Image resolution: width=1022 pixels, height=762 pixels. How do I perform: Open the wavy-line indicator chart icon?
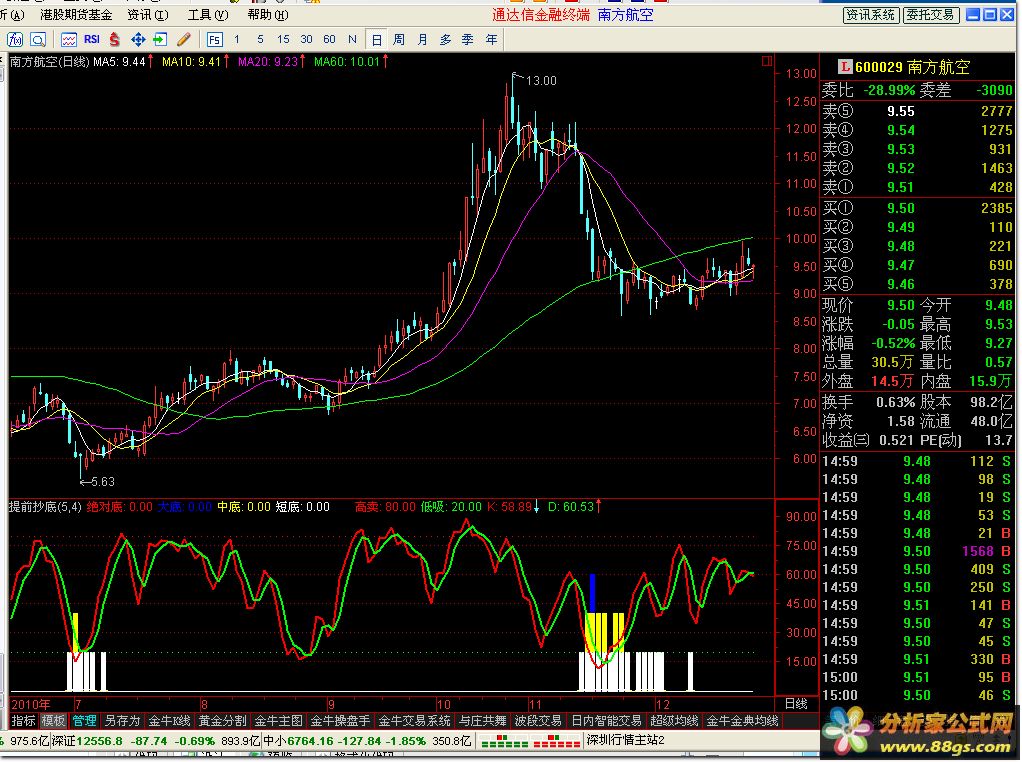click(68, 40)
